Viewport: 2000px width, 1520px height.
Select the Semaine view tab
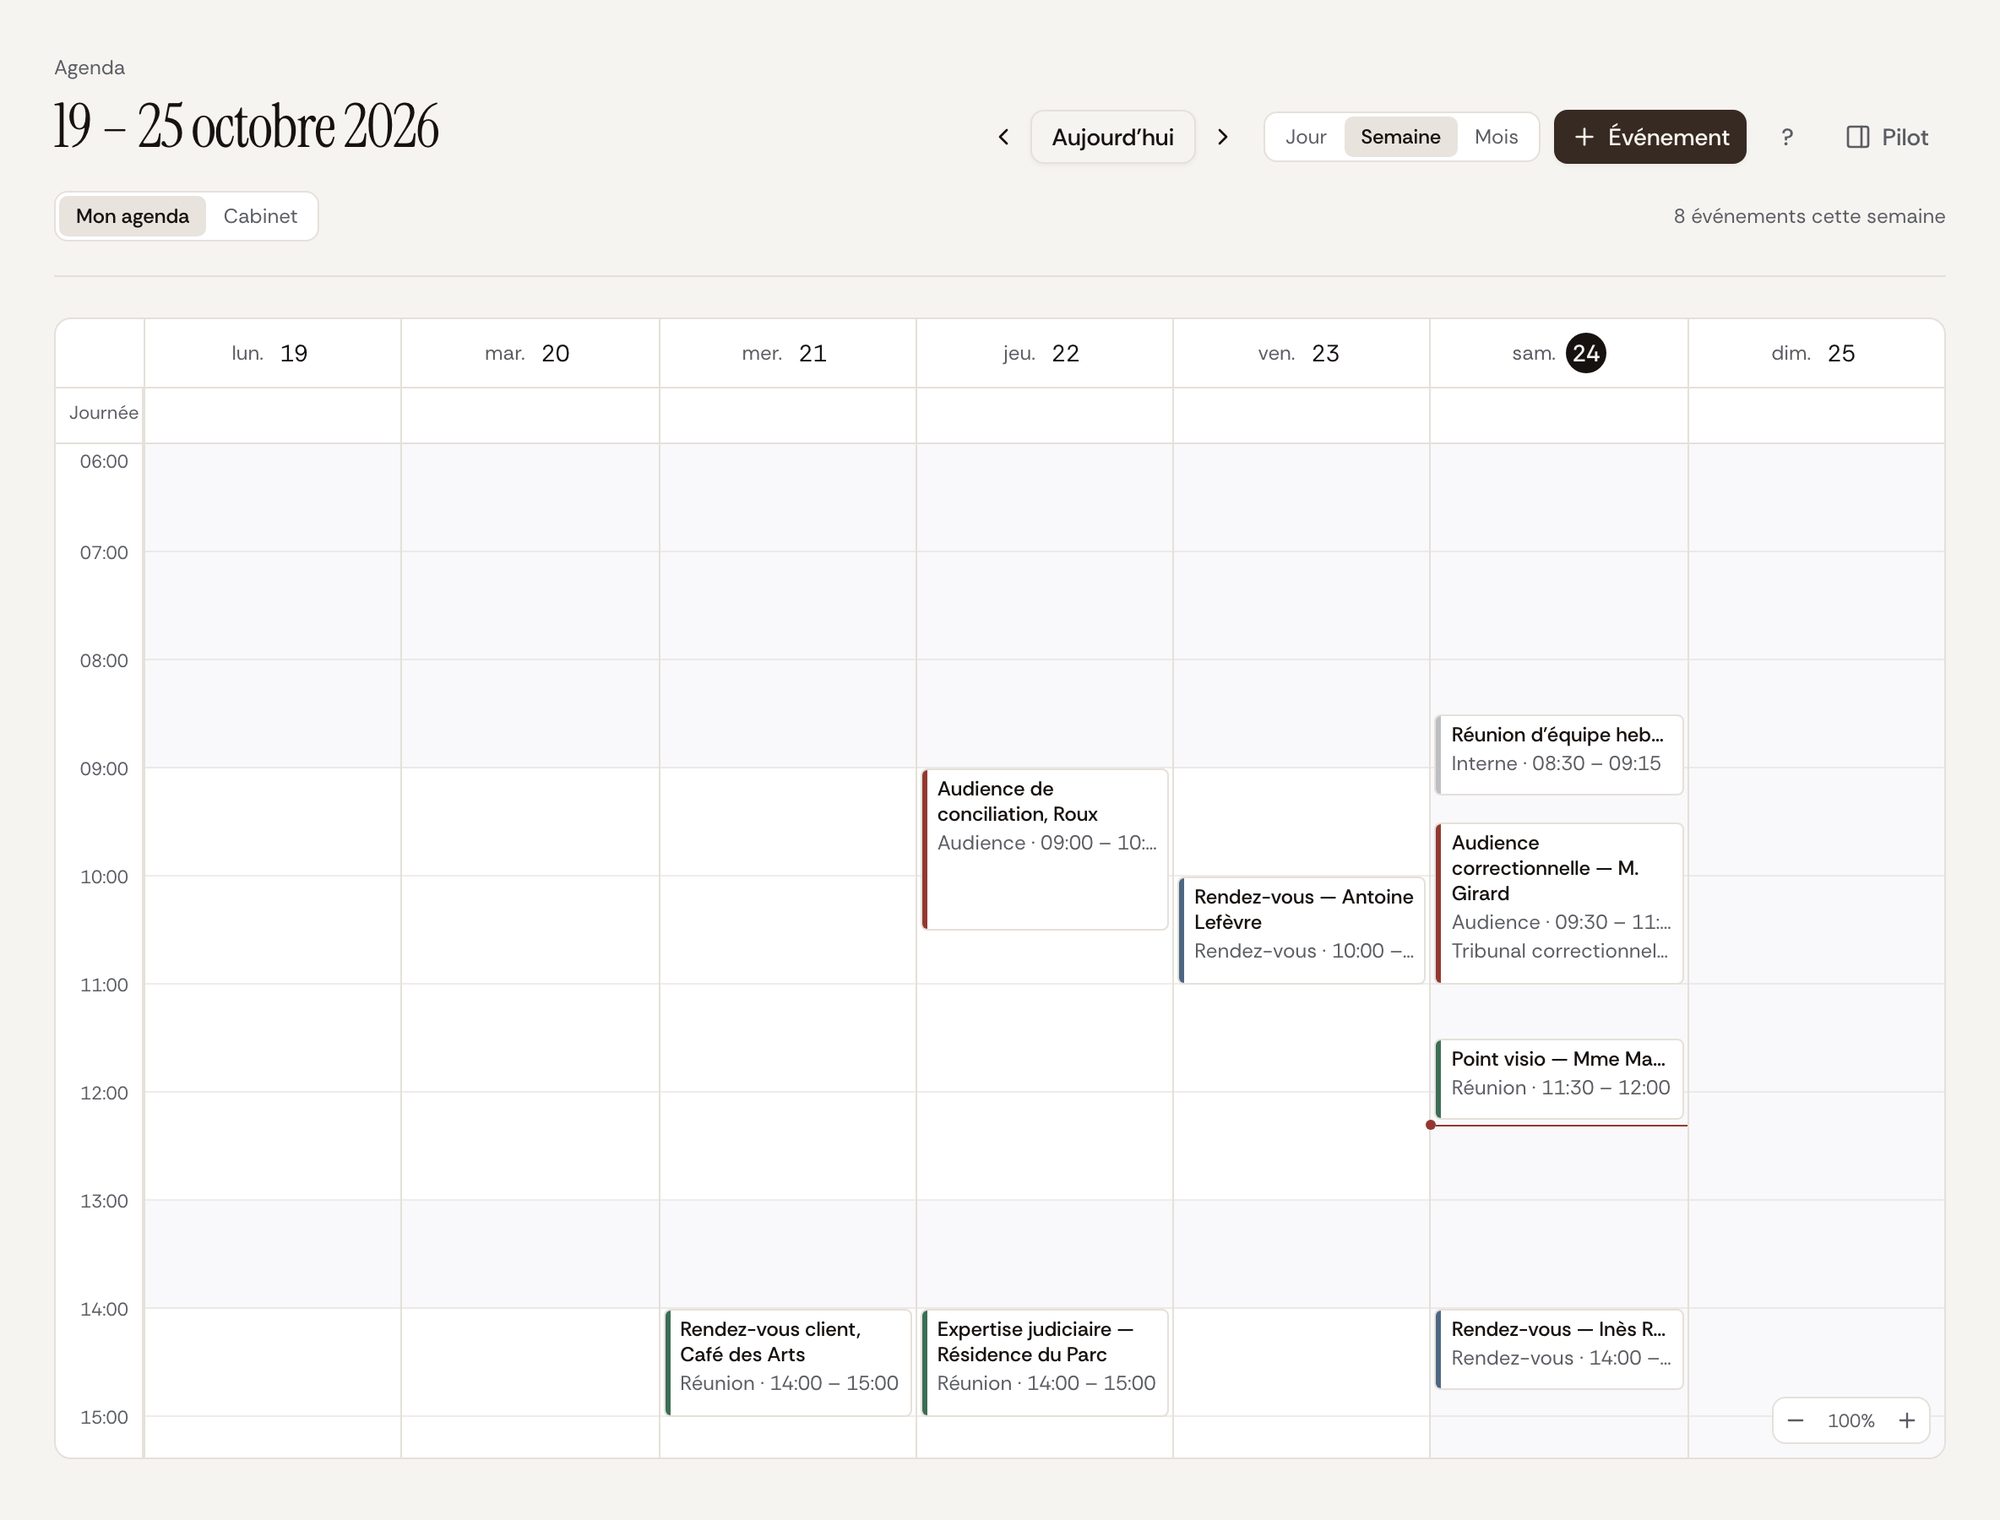tap(1400, 137)
